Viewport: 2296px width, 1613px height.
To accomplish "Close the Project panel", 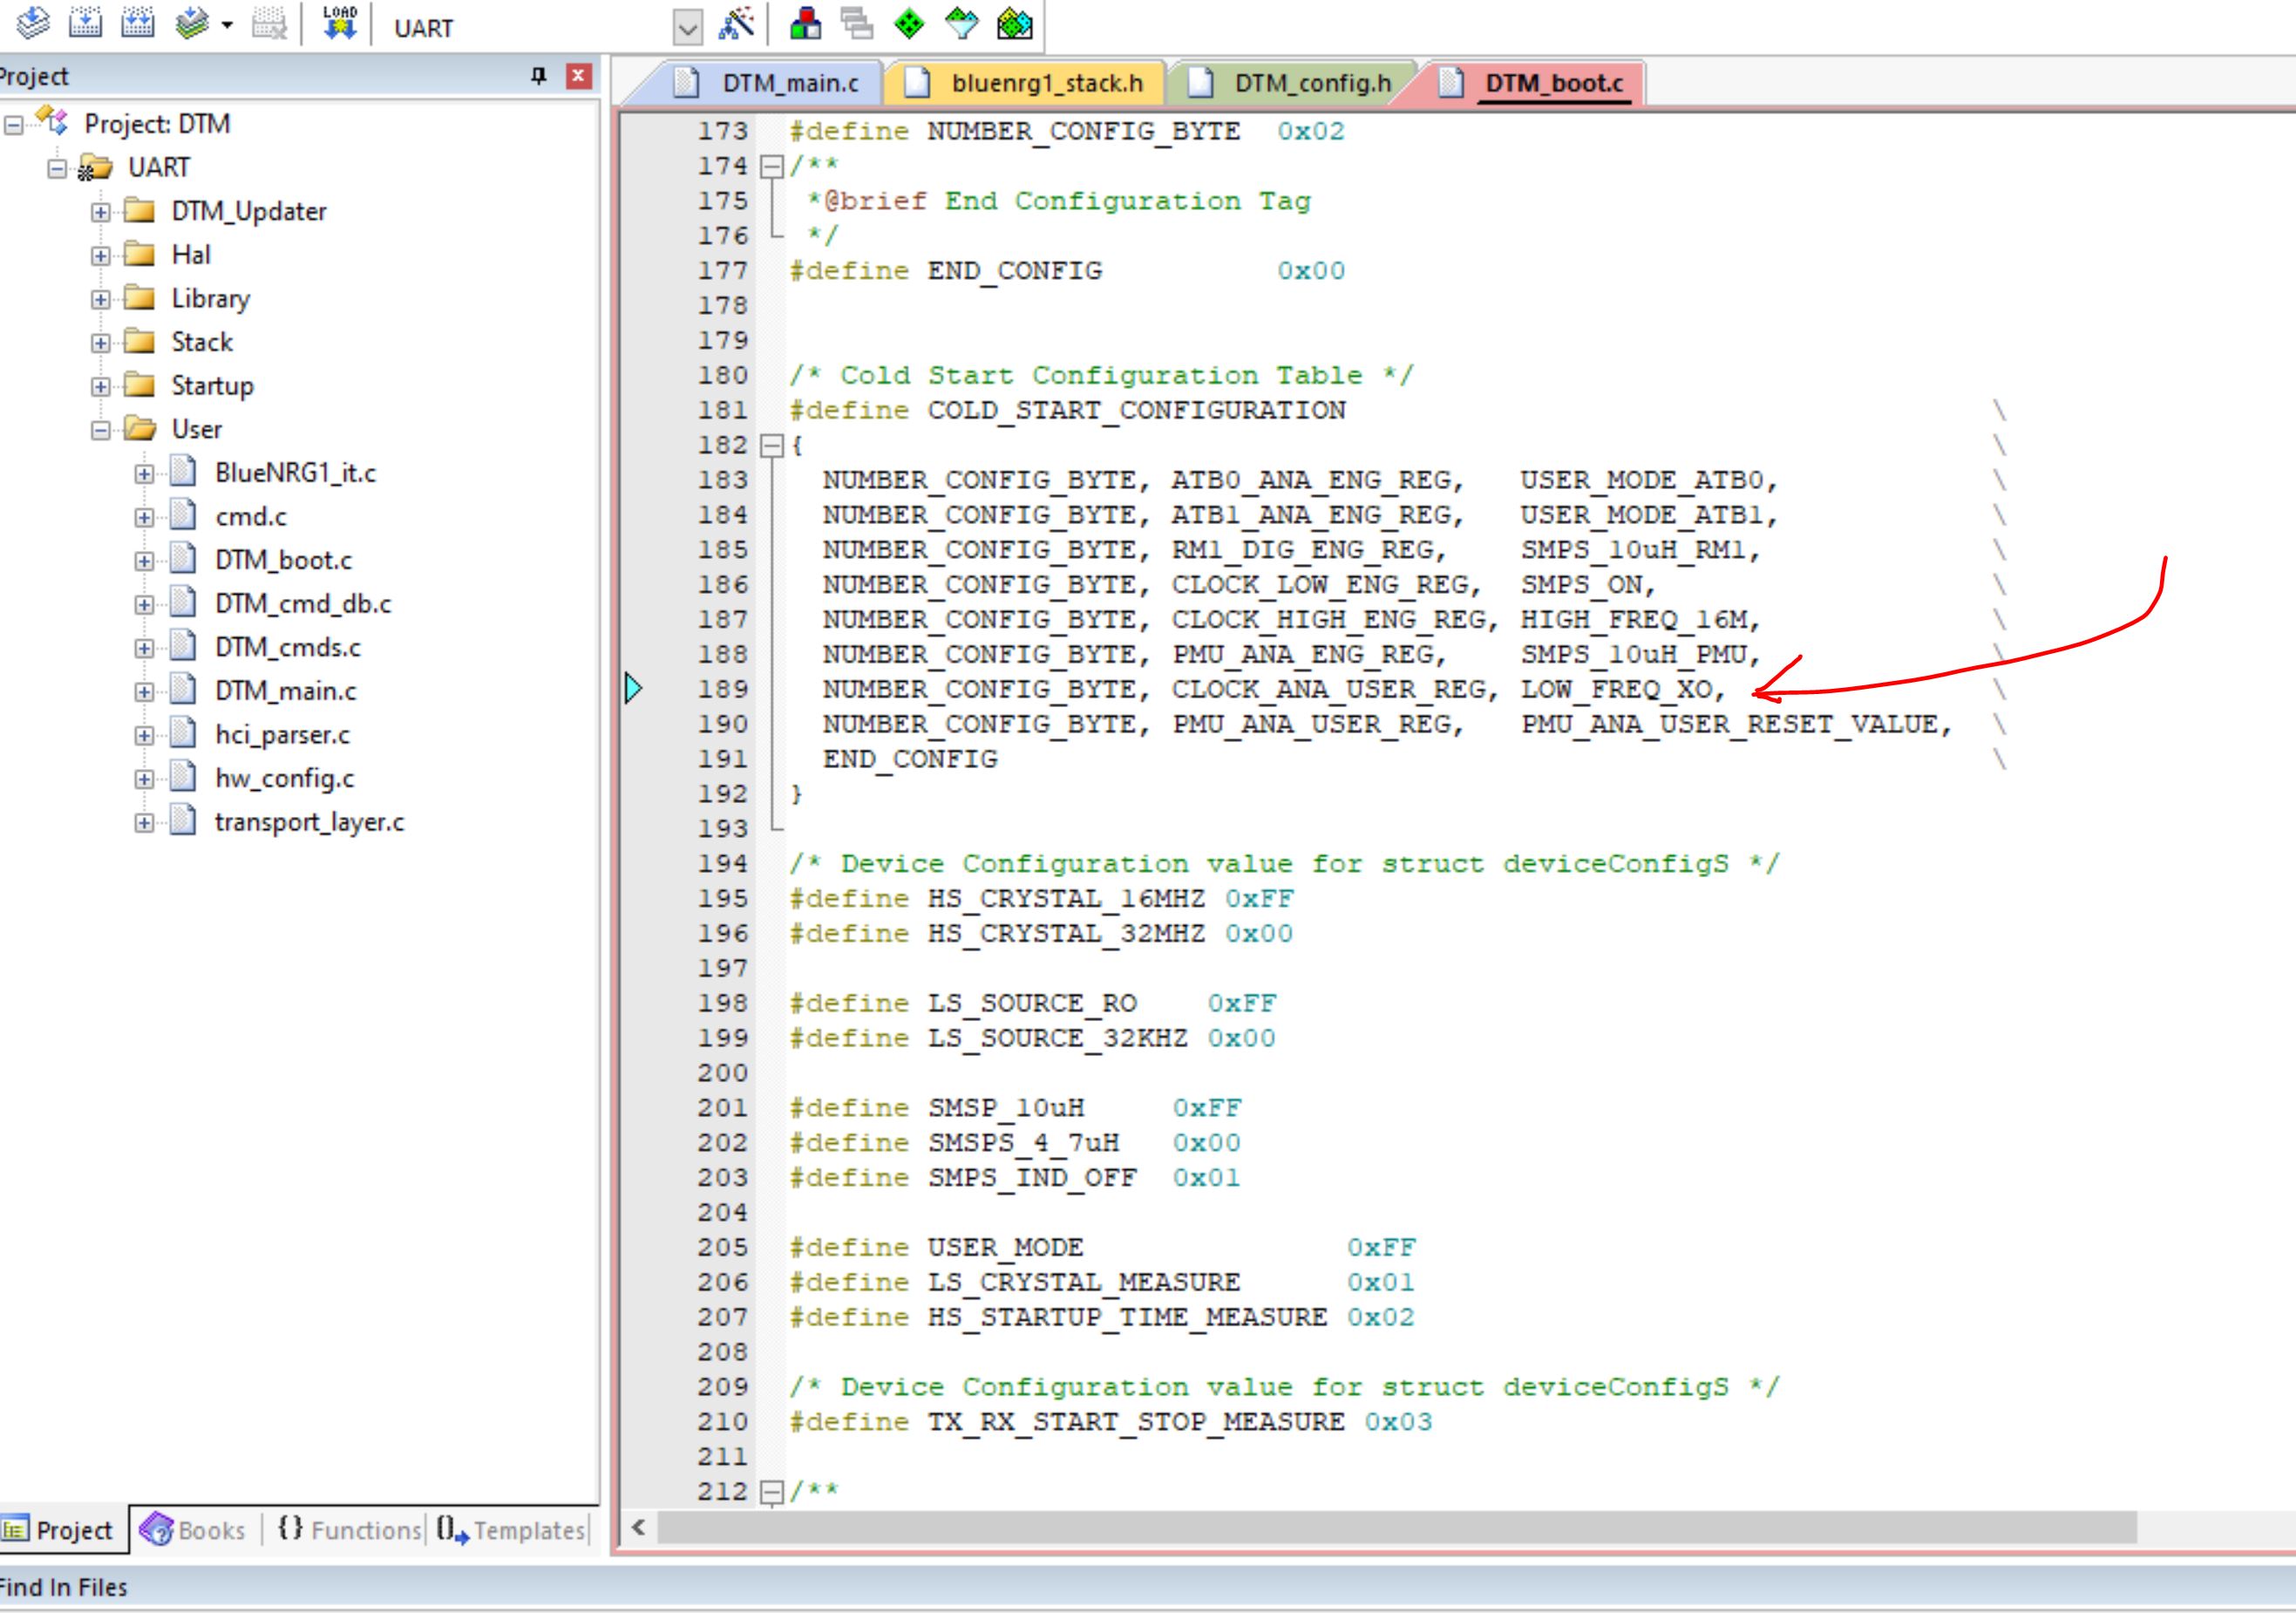I will (578, 76).
